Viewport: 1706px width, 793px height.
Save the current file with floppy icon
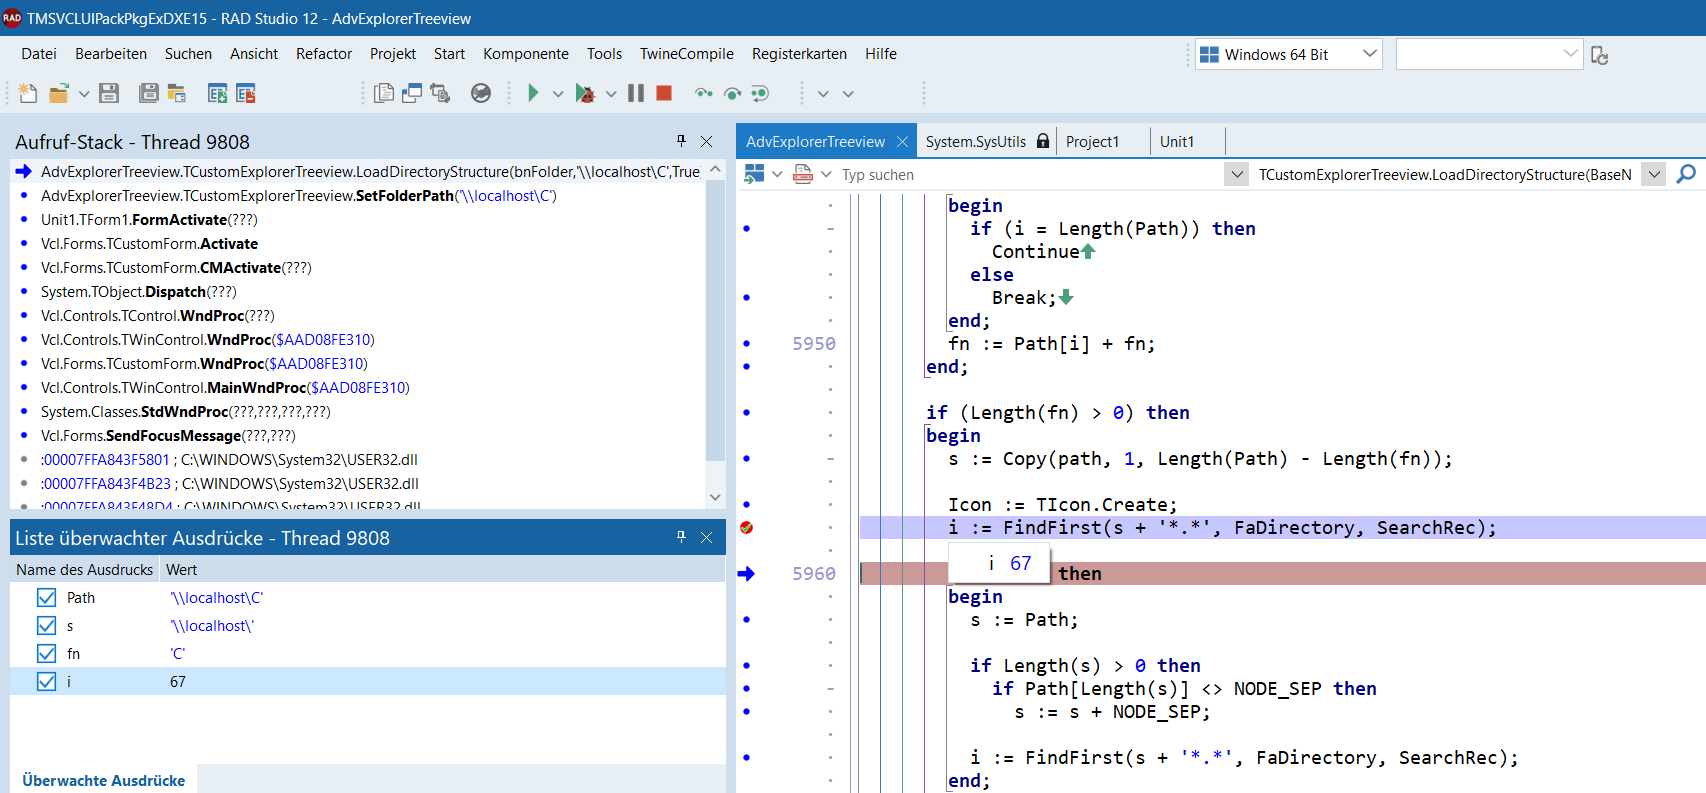click(x=109, y=93)
